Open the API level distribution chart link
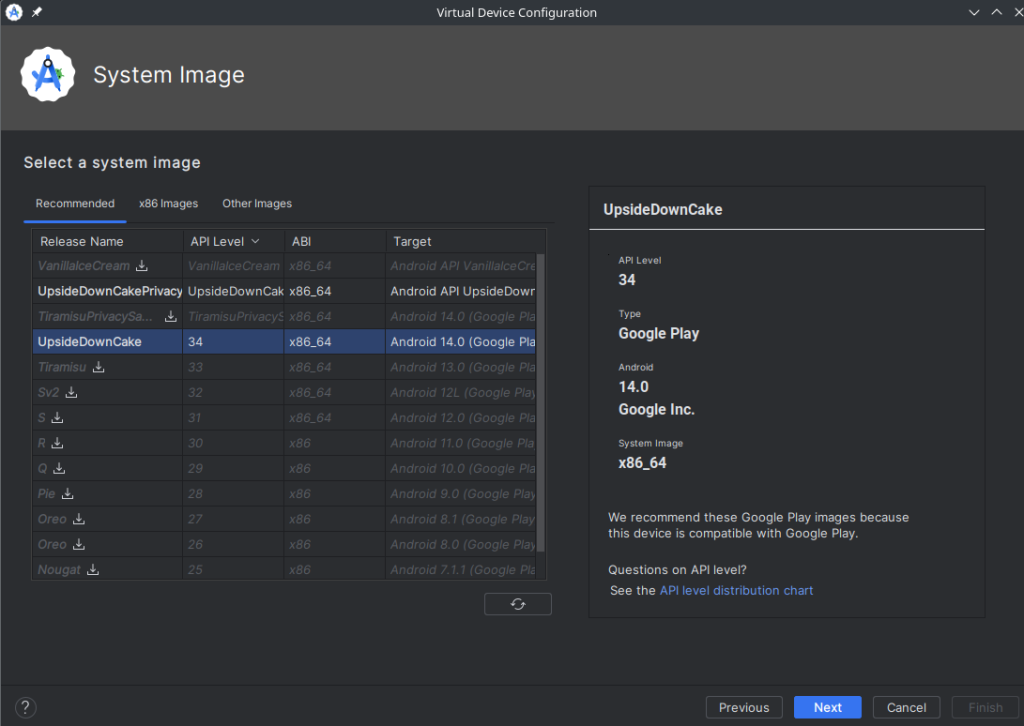Viewport: 1024px width, 726px height. (736, 591)
